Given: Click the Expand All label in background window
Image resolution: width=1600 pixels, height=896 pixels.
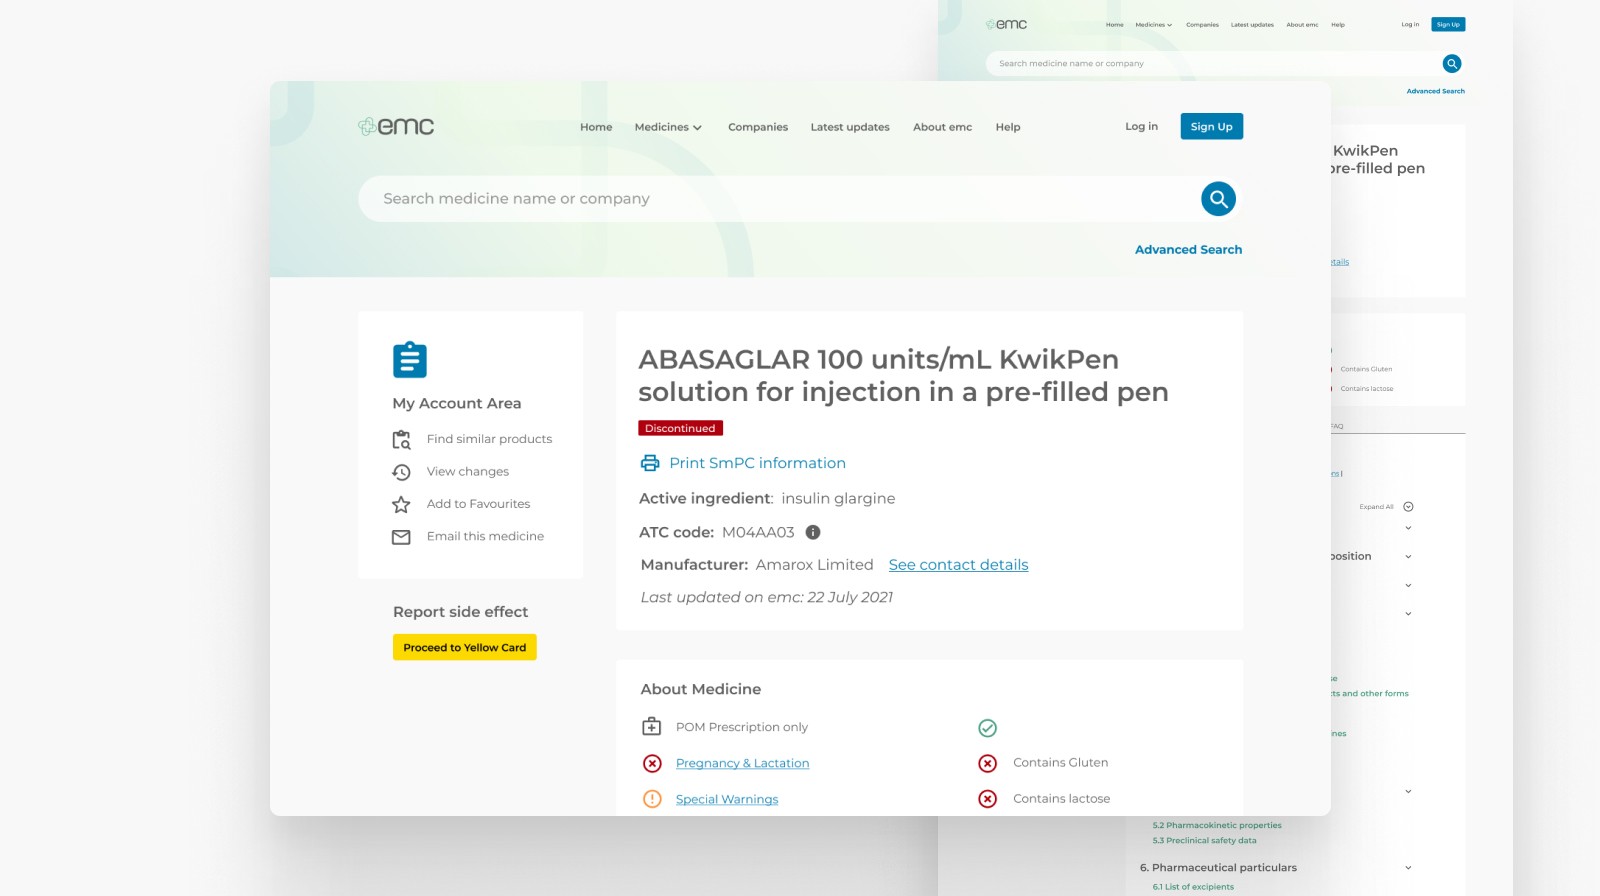Looking at the screenshot, I should (1376, 507).
